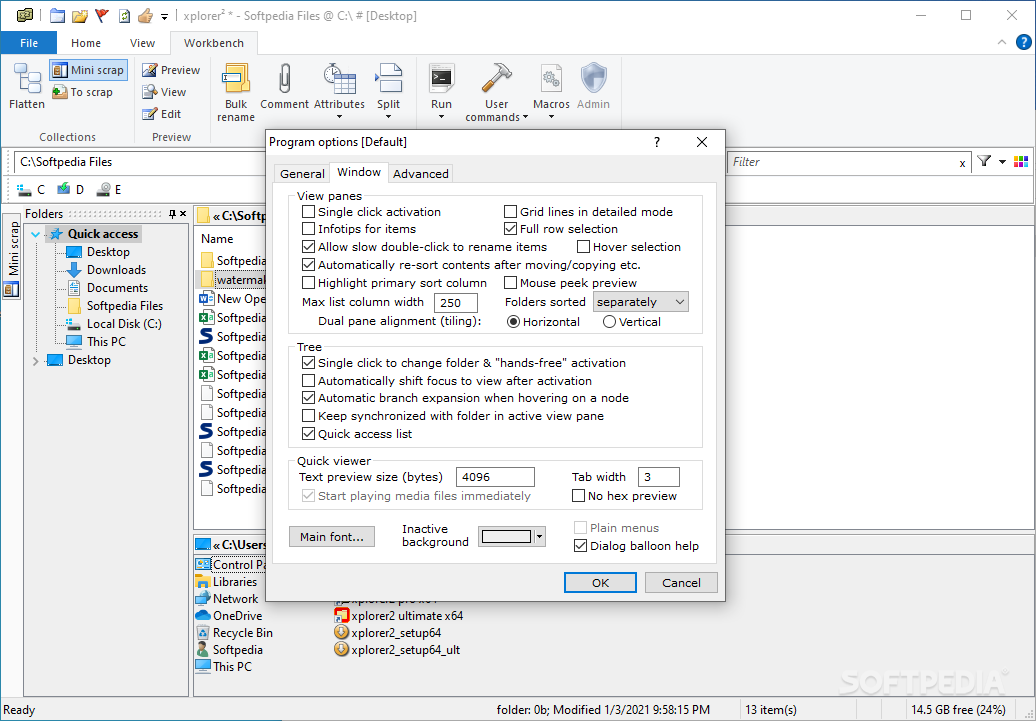Collapse the Quick access tree node
1036x721 pixels.
tap(36, 234)
